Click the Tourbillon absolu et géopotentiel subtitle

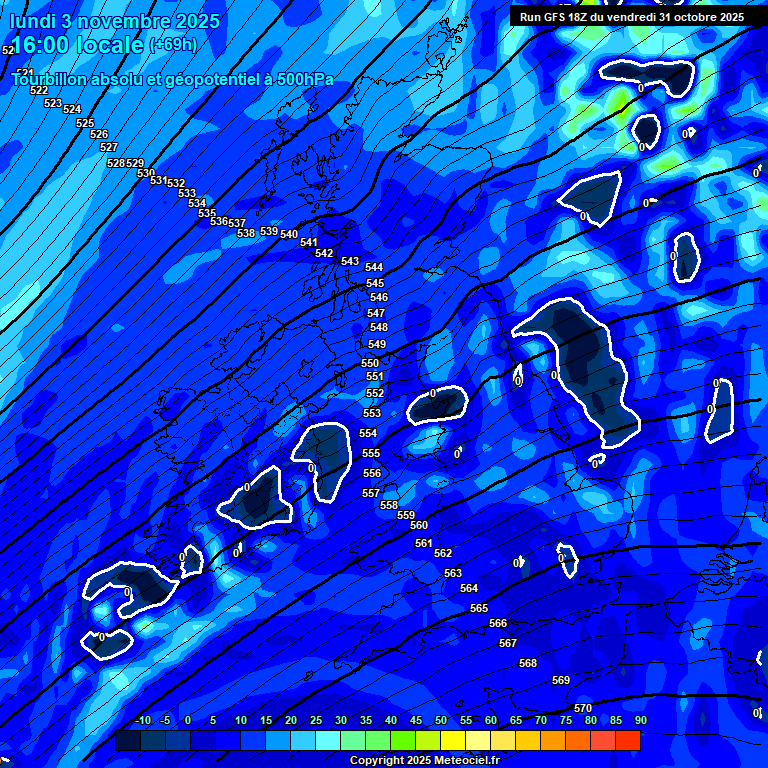[172, 80]
